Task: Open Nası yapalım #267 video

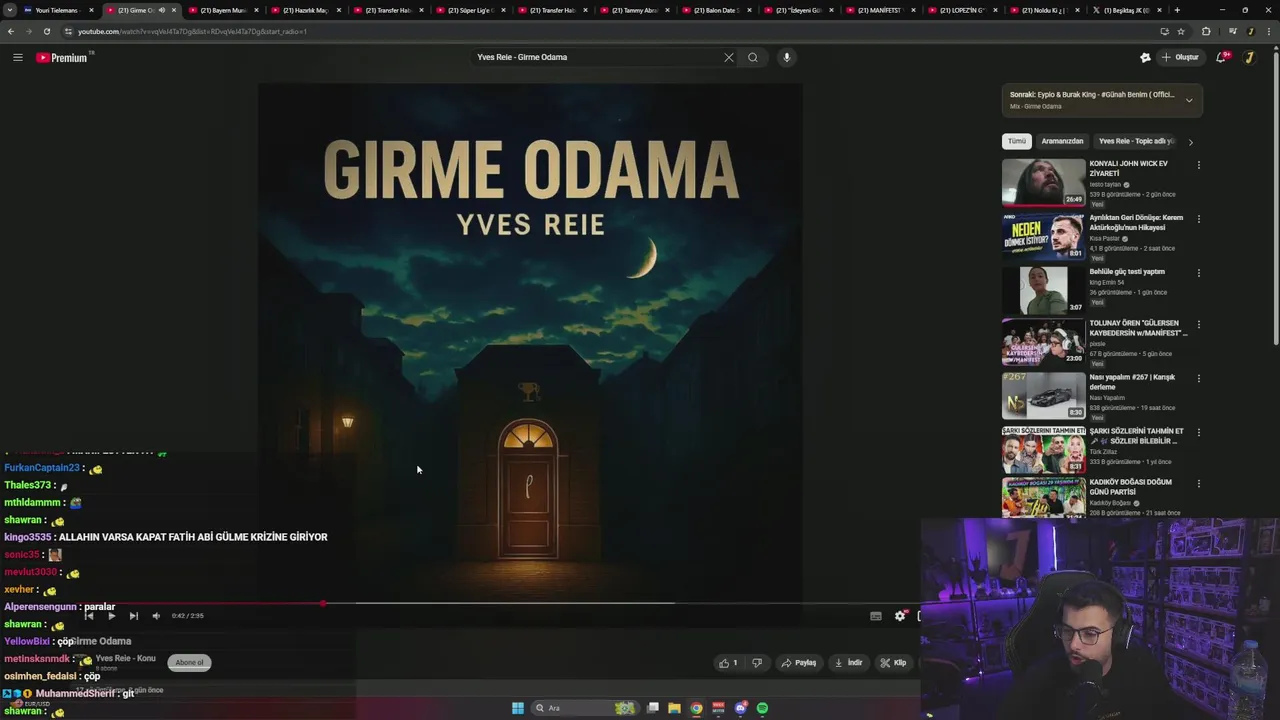Action: [x=1043, y=395]
